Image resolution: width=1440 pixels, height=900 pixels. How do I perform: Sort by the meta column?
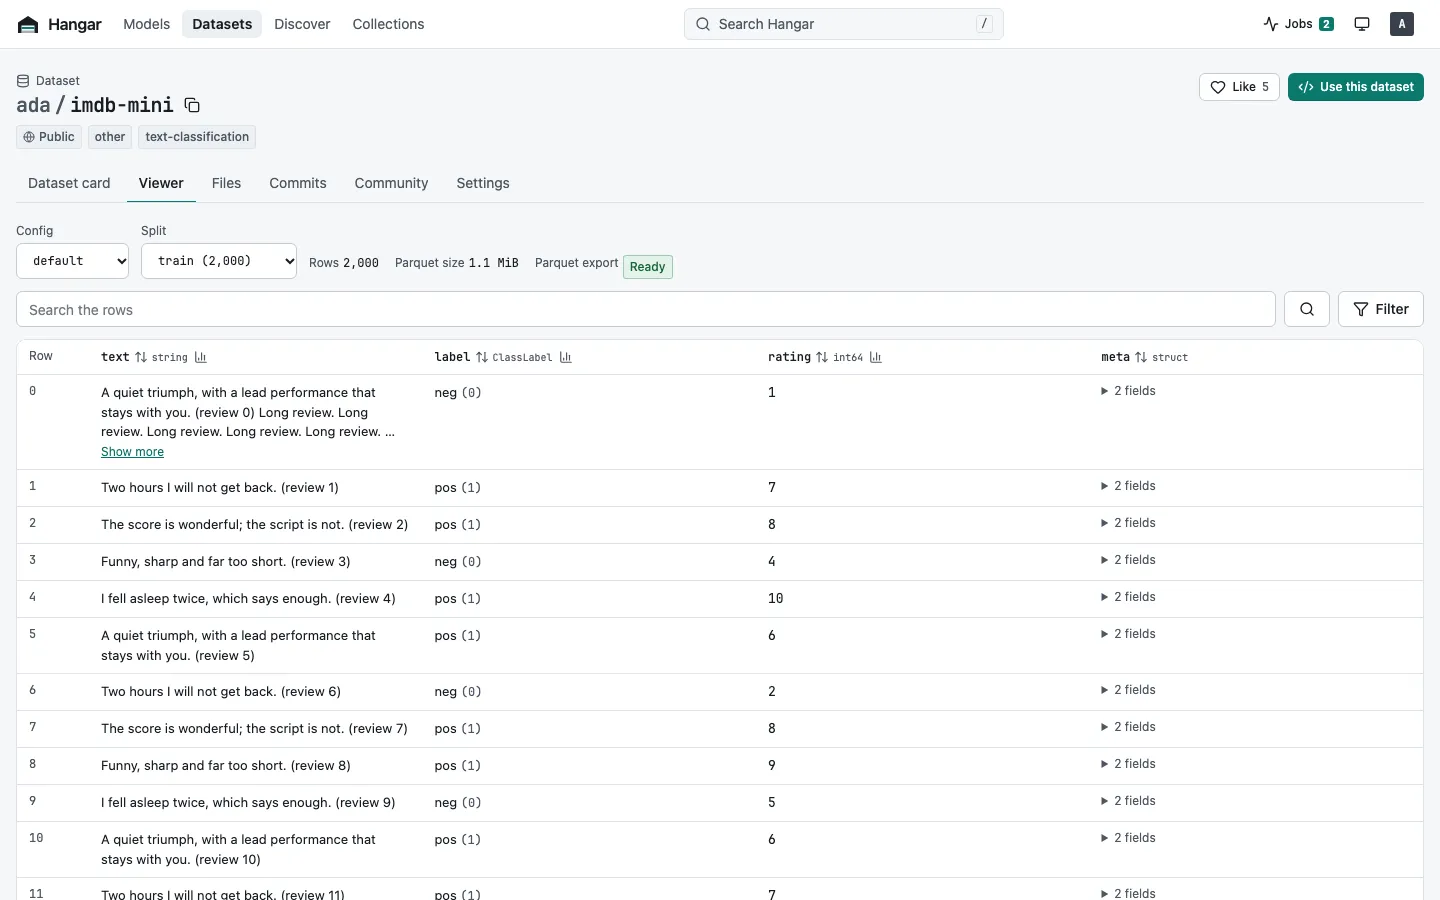(1141, 357)
